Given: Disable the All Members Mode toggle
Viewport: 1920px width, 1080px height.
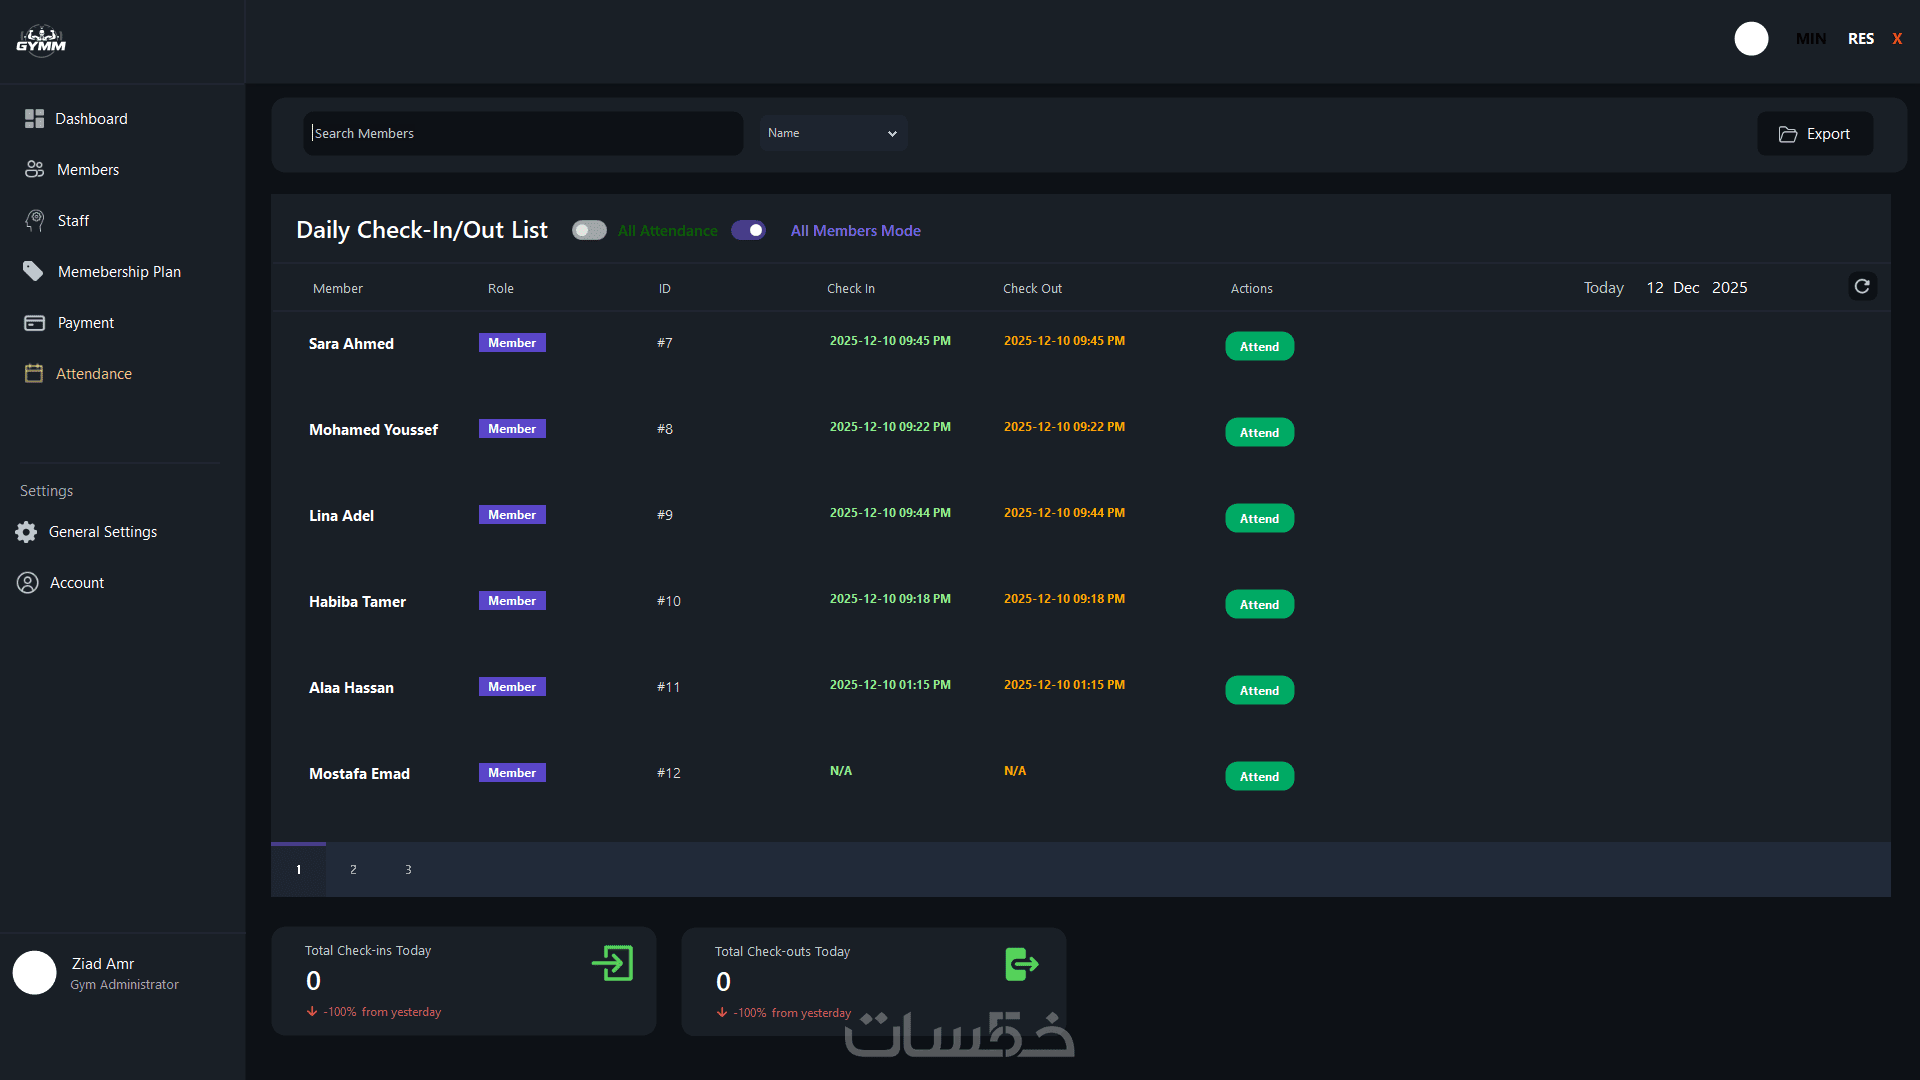Looking at the screenshot, I should coord(748,231).
